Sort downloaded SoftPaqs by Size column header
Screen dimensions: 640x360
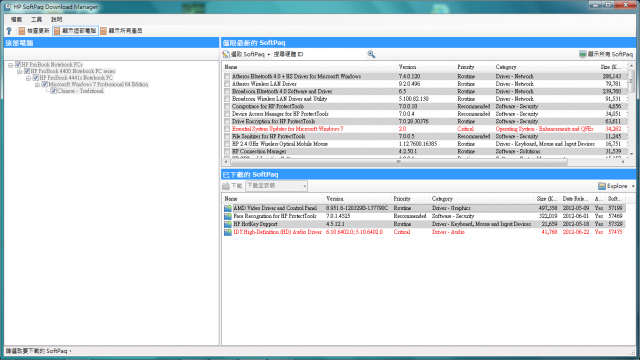[x=547, y=199]
